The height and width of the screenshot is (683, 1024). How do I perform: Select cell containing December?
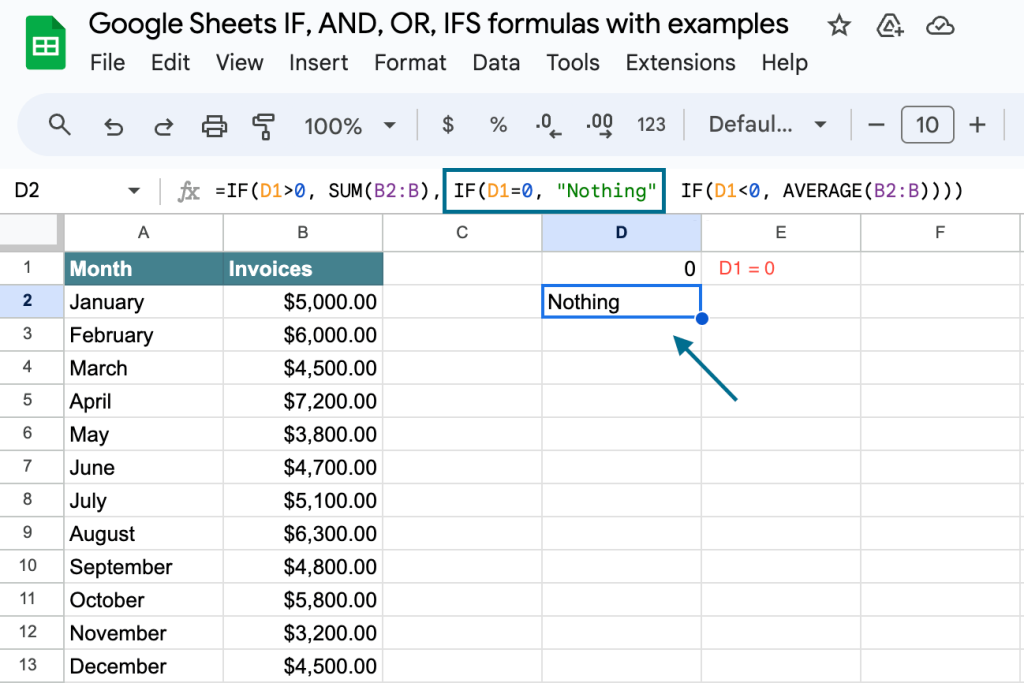pos(144,666)
